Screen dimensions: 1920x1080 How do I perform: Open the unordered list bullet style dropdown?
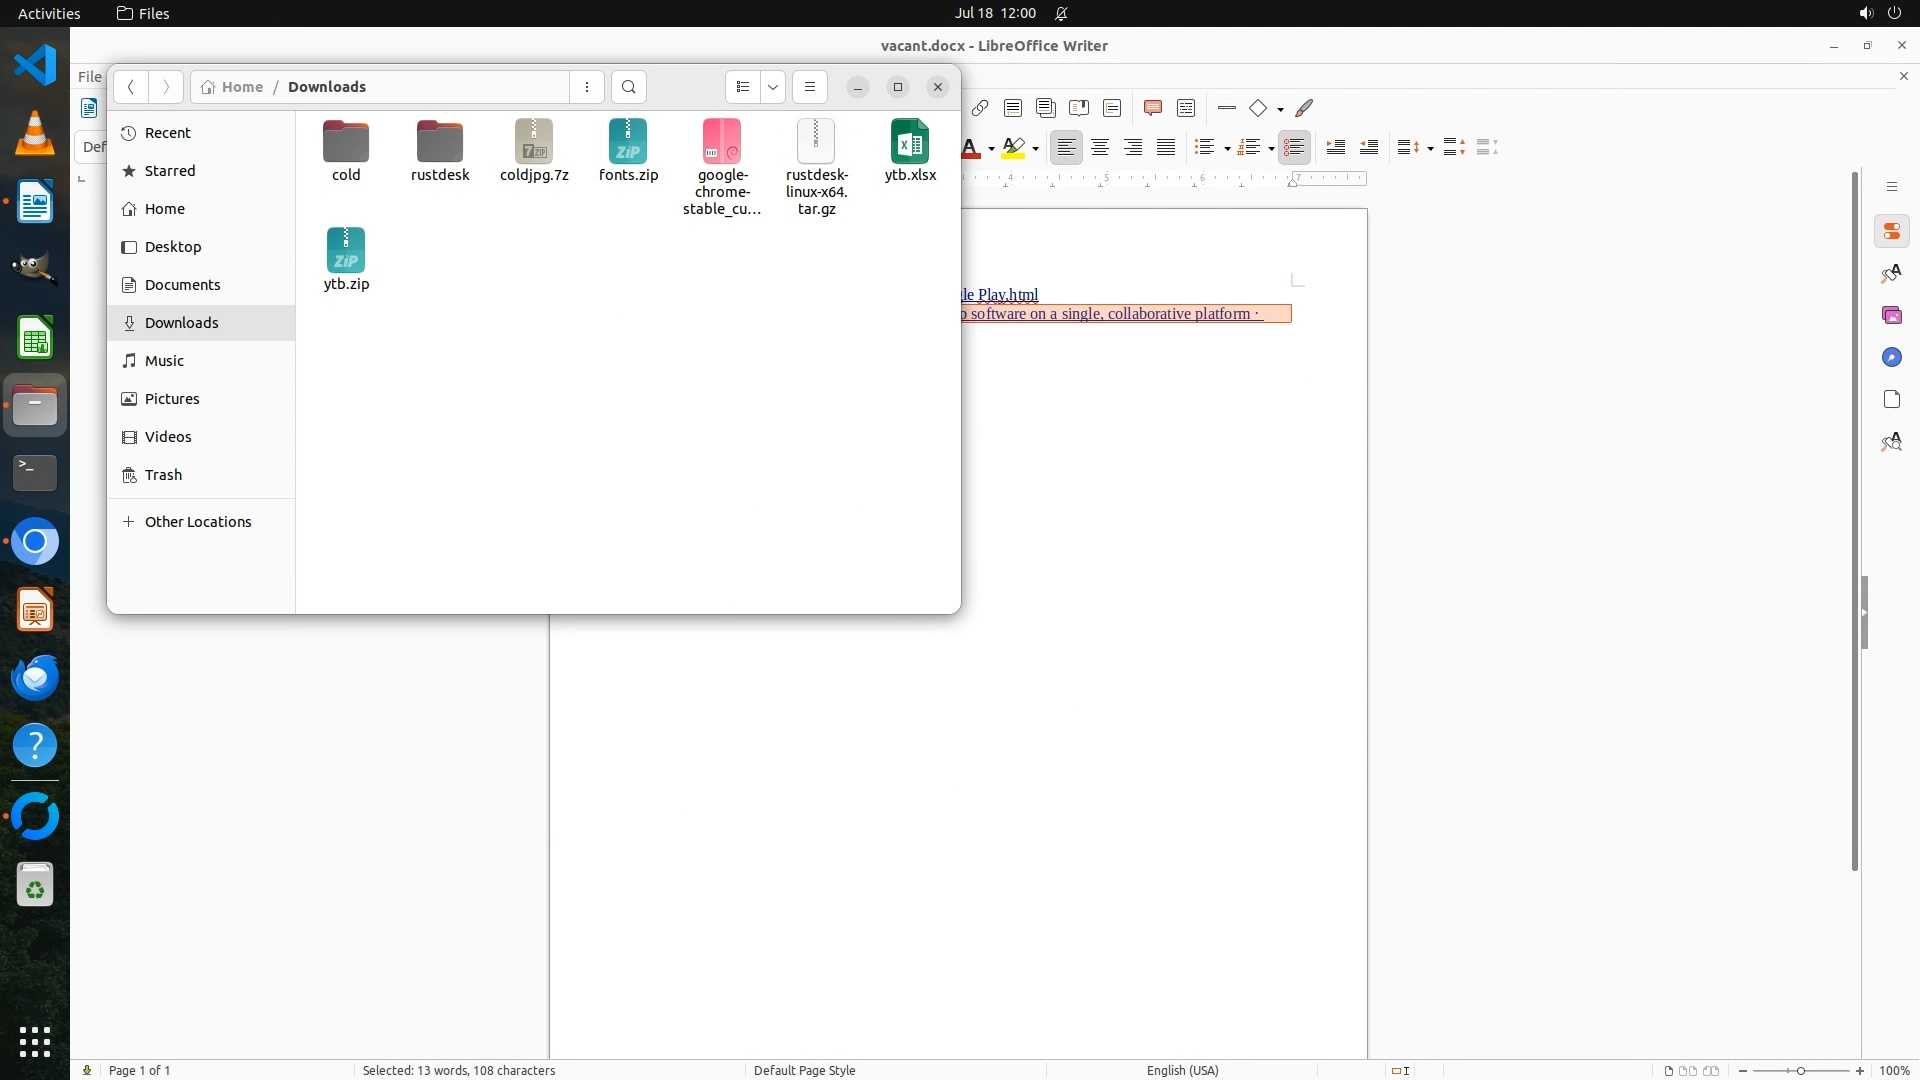[x=1227, y=149]
